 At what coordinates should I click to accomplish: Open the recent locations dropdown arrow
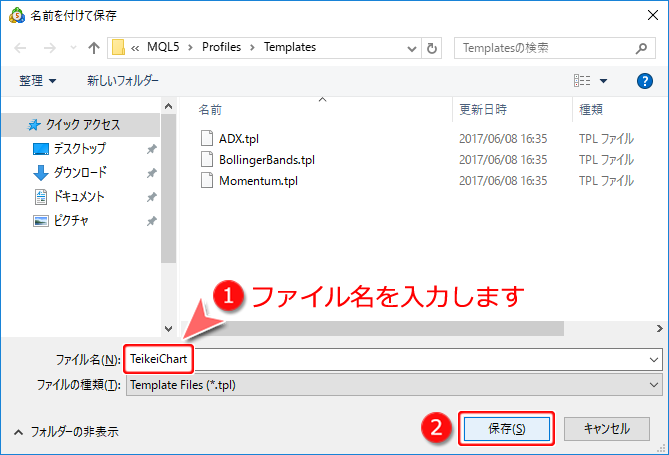tap(73, 47)
